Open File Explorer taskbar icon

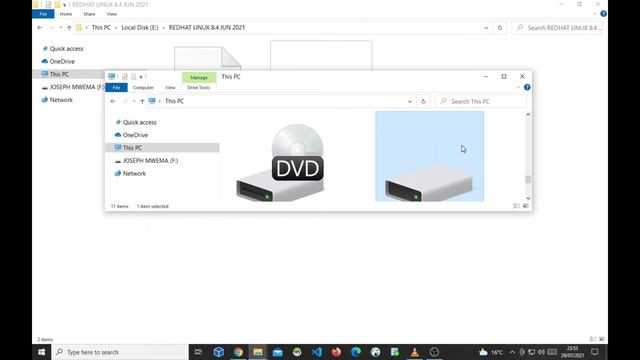click(258, 352)
